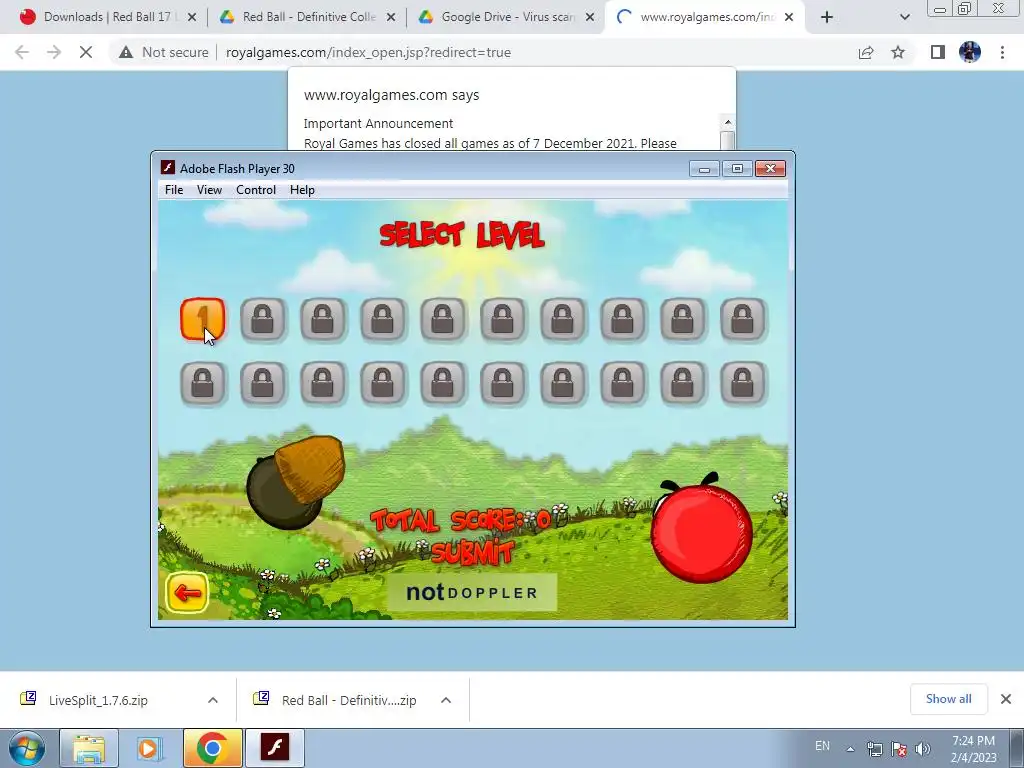The width and height of the screenshot is (1024, 768).
Task: Open the Flash Player View menu
Action: pyautogui.click(x=209, y=190)
